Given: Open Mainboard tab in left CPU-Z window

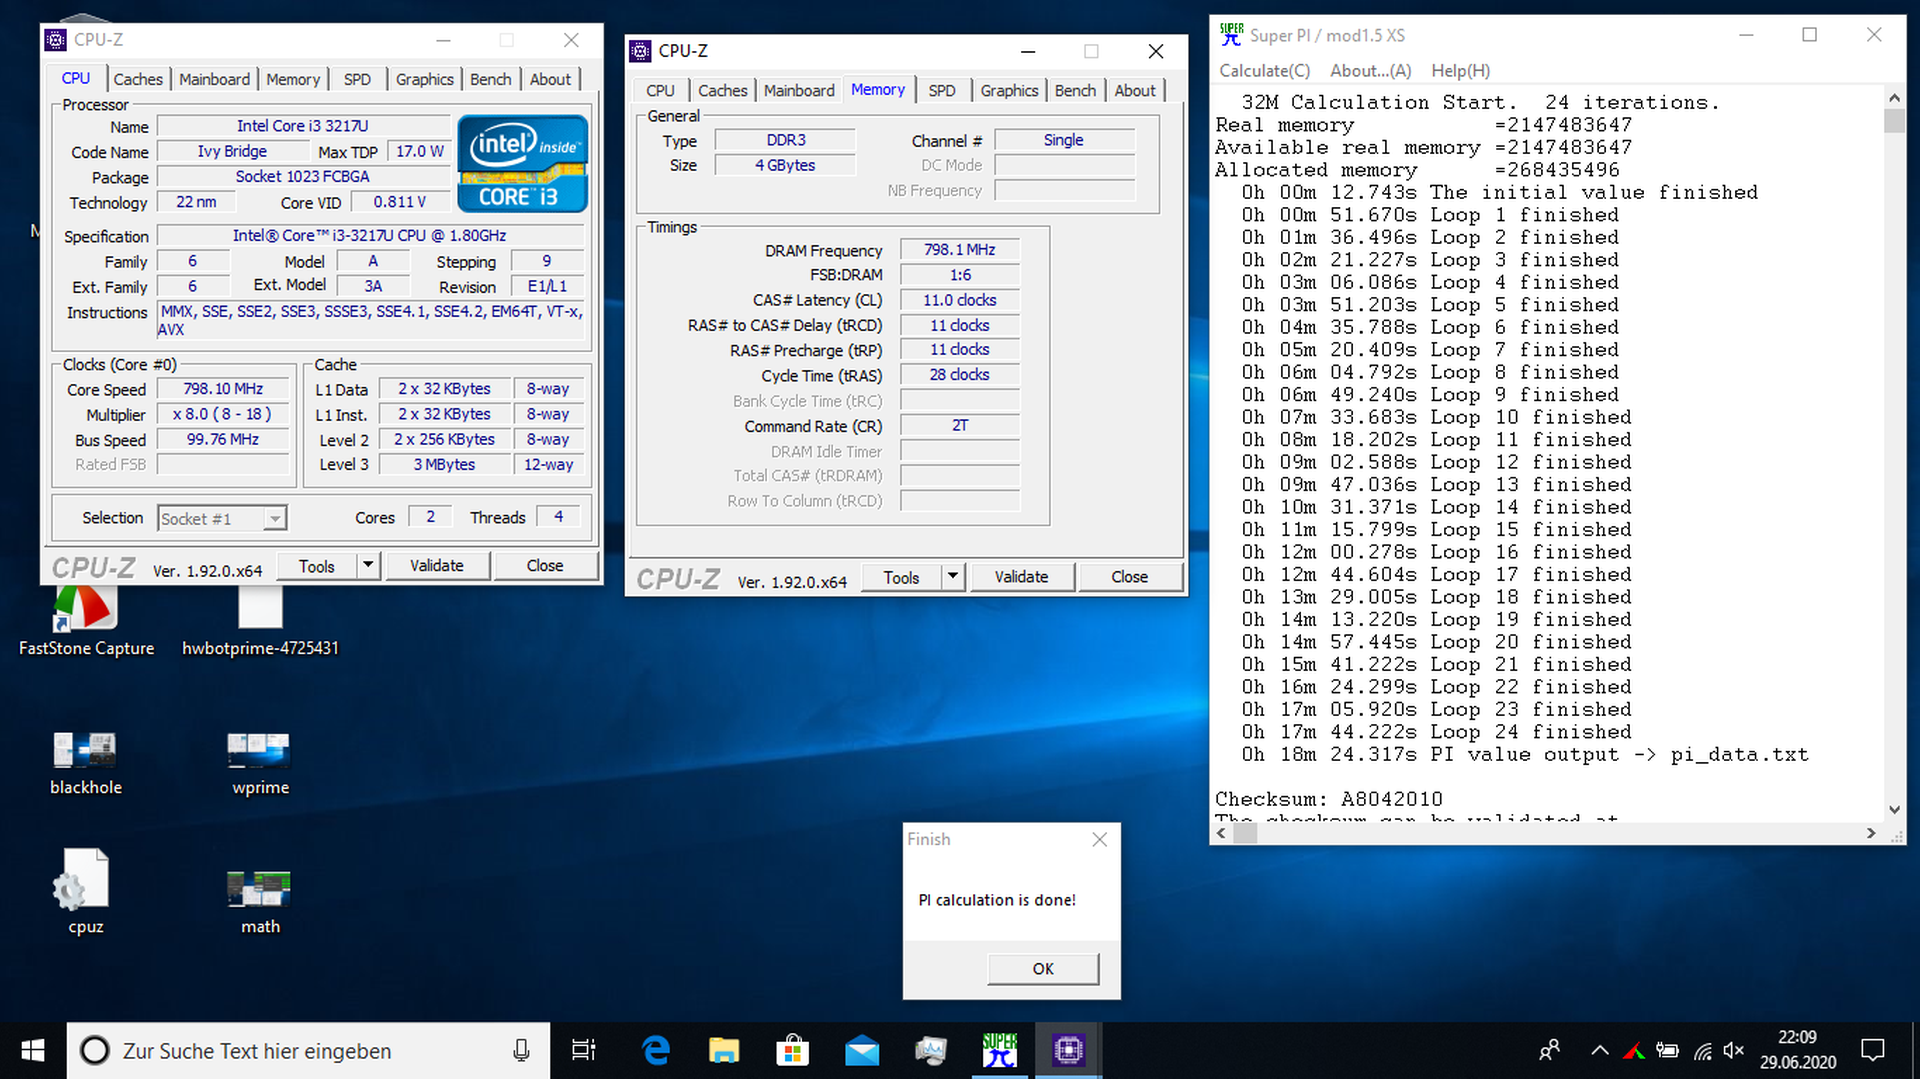Looking at the screenshot, I should click(x=214, y=79).
